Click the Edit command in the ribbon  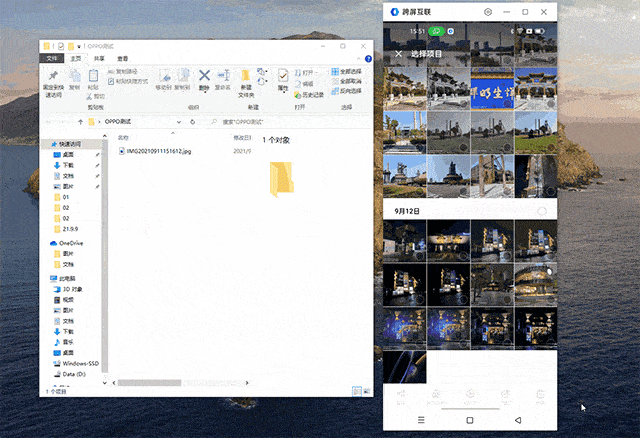point(304,84)
